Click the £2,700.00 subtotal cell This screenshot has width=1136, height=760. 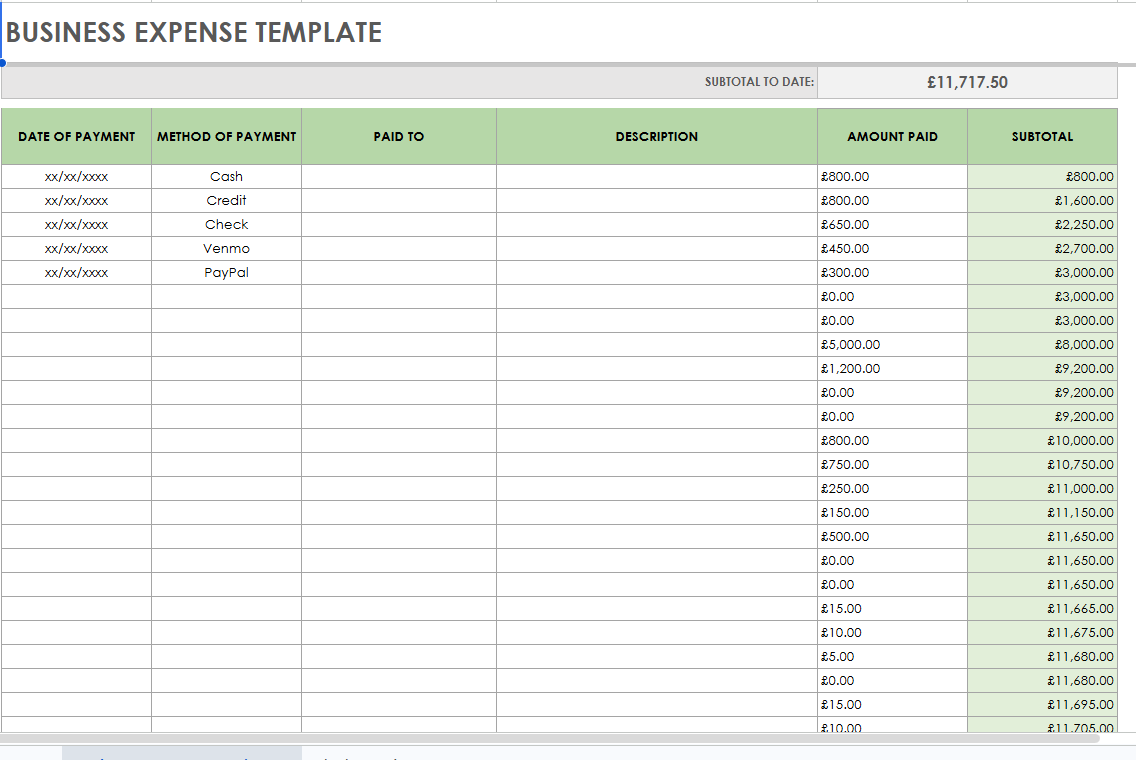tap(1042, 248)
